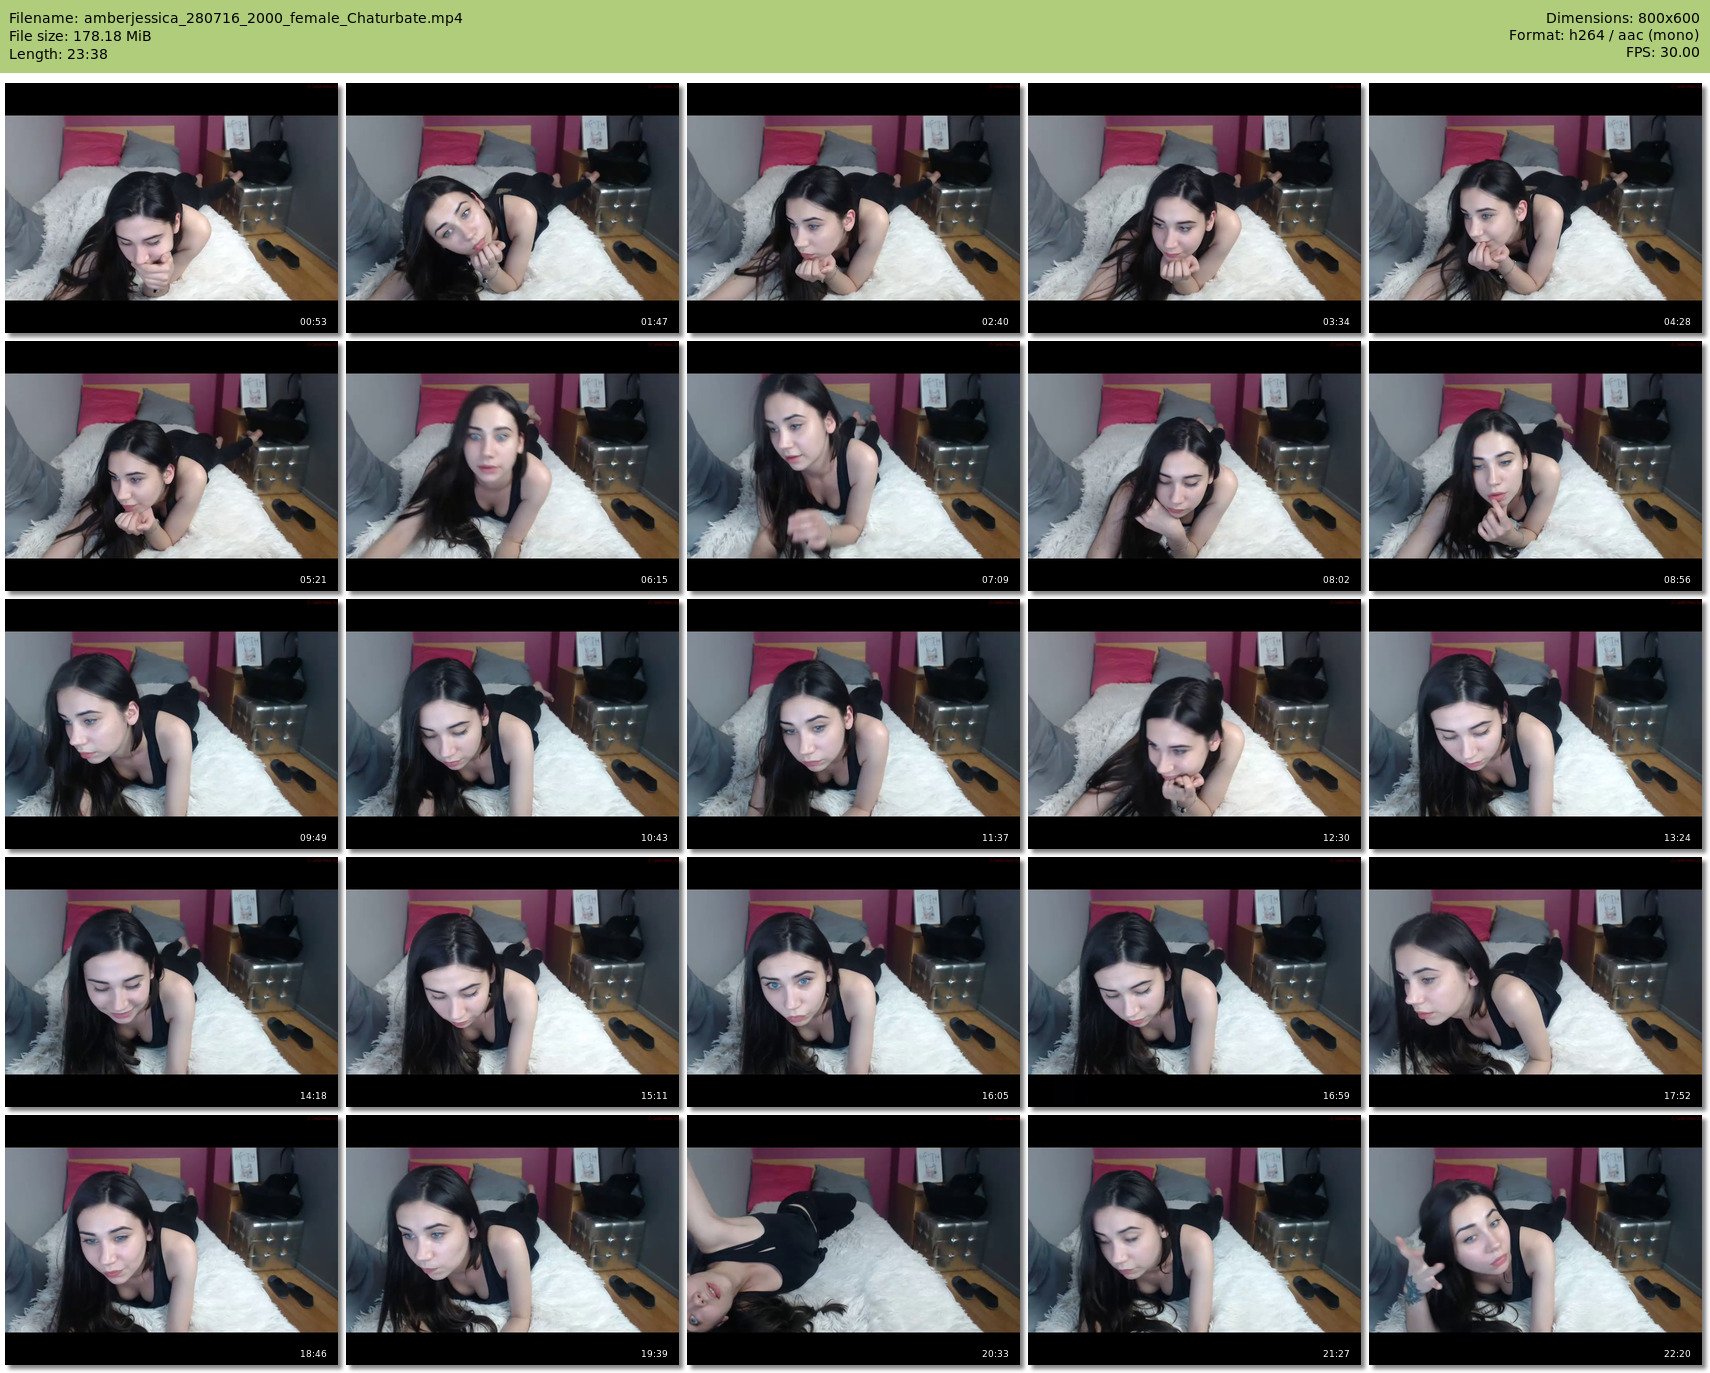Screen dimensions: 1710x1373
Task: Click the 04:28 frame thumbnail
Action: click(1535, 208)
